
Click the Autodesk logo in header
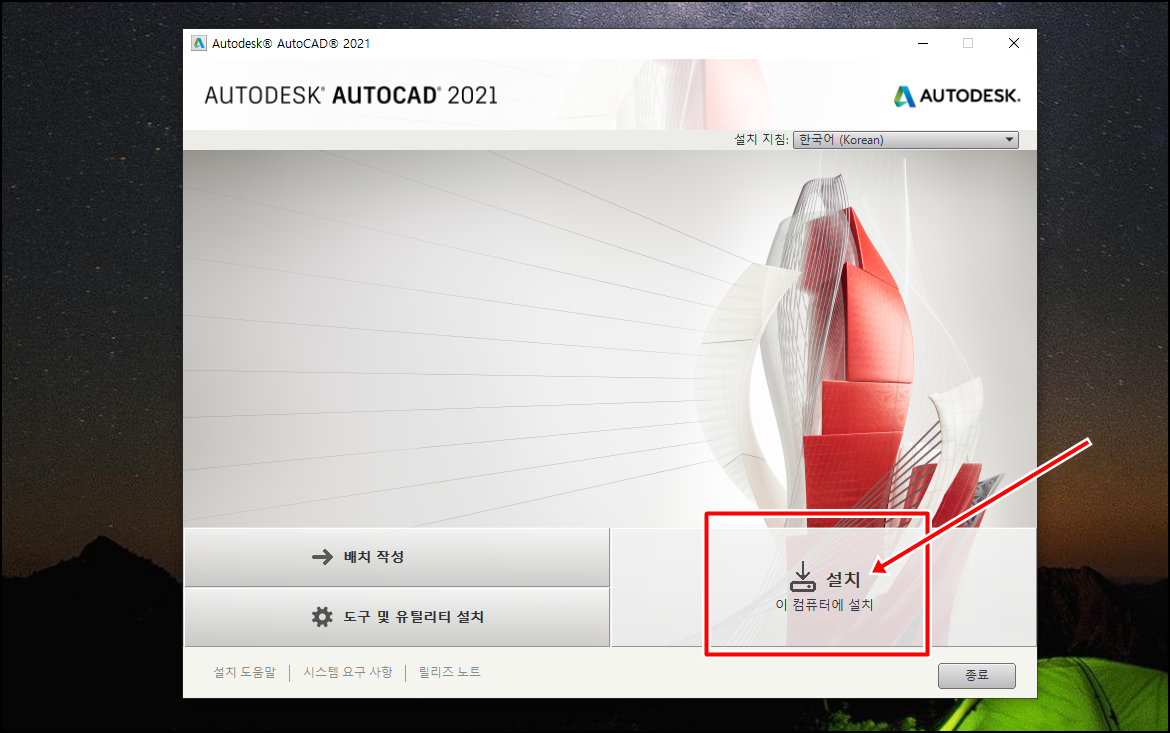(957, 96)
